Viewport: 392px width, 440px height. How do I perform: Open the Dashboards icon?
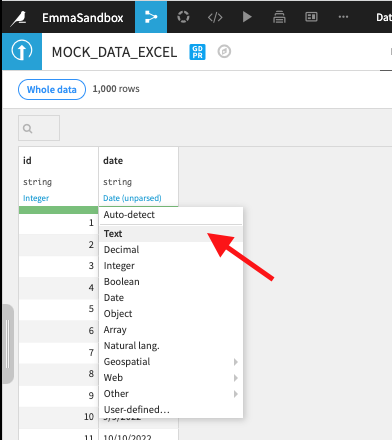coord(311,17)
